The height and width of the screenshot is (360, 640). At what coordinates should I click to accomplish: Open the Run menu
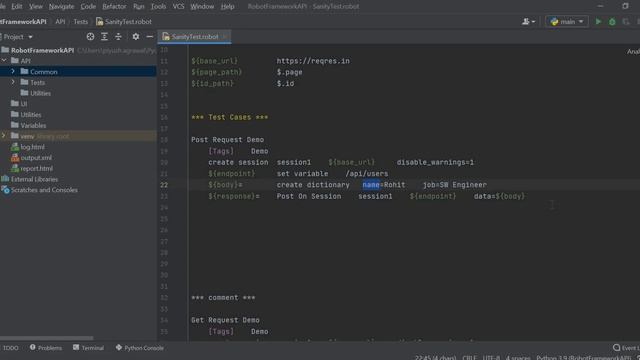139,7
